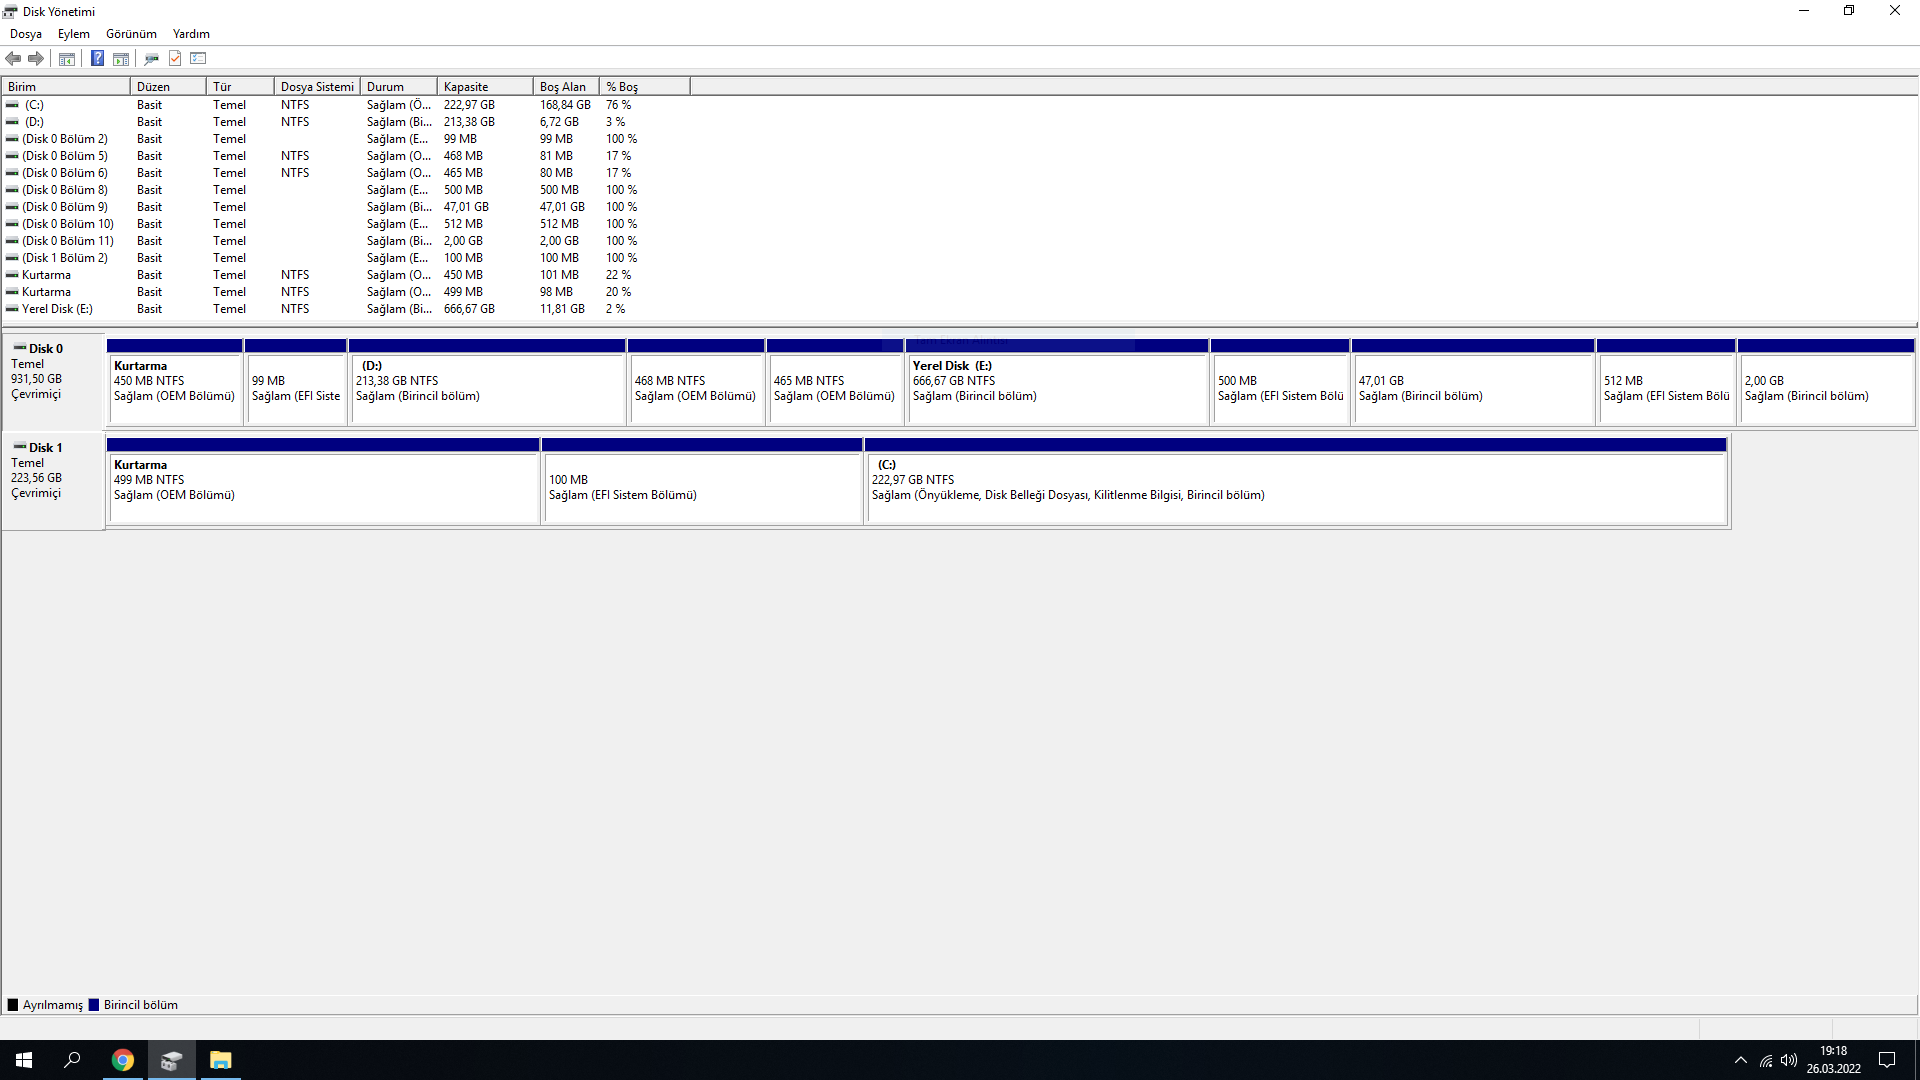
Task: Open the Dosya menu
Action: (26, 34)
